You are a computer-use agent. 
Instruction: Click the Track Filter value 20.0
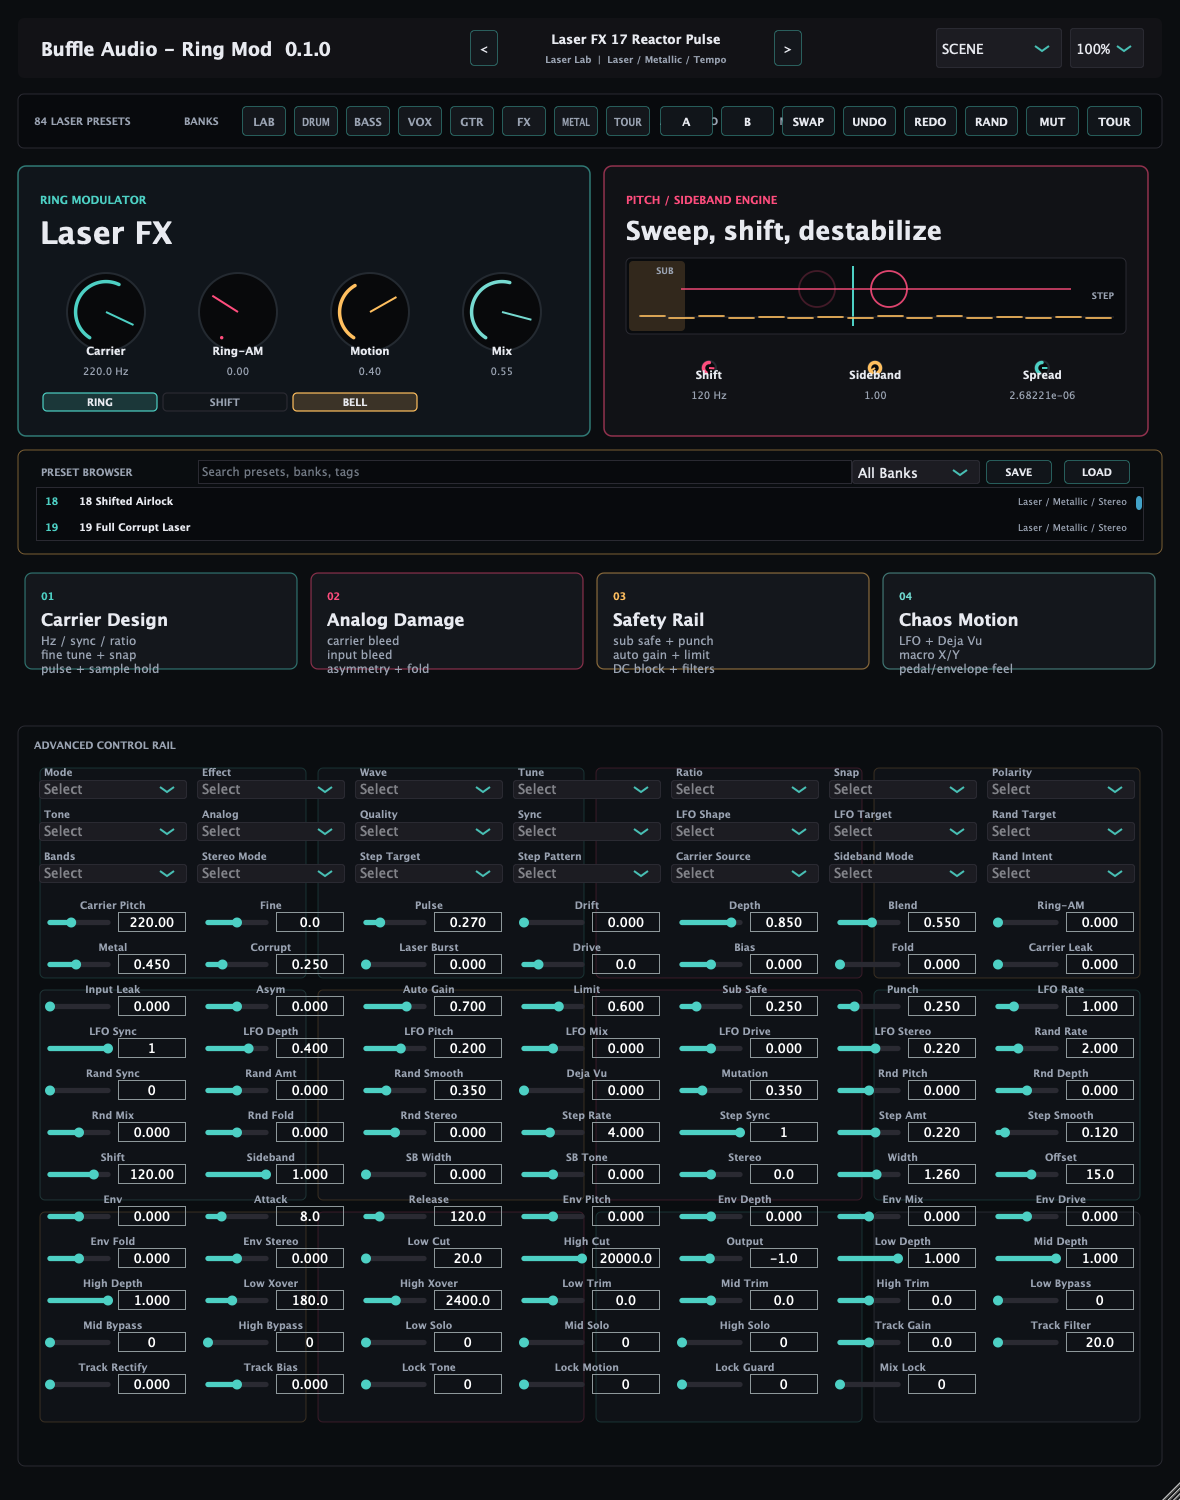[x=1100, y=1342]
